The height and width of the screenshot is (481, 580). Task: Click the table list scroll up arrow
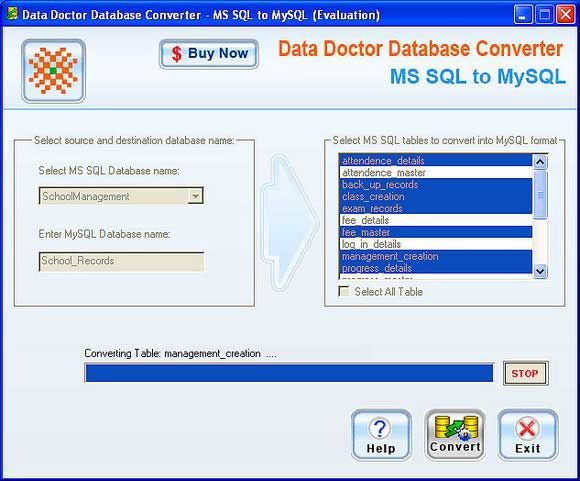point(540,162)
